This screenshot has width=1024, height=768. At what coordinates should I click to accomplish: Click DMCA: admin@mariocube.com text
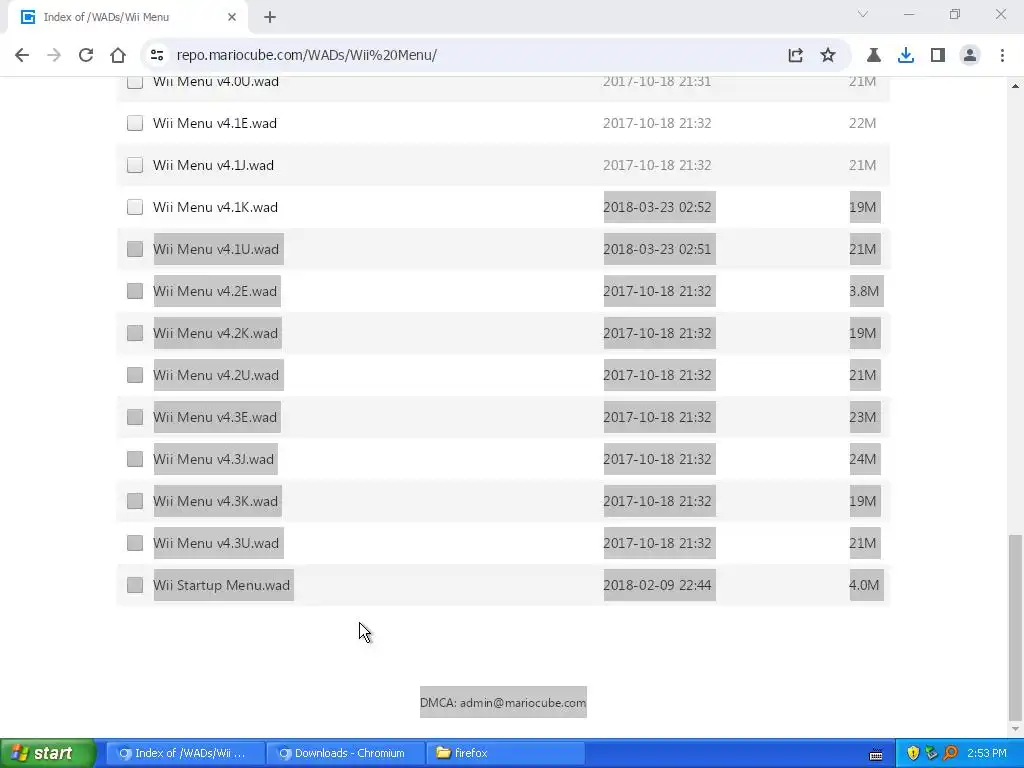click(x=503, y=703)
